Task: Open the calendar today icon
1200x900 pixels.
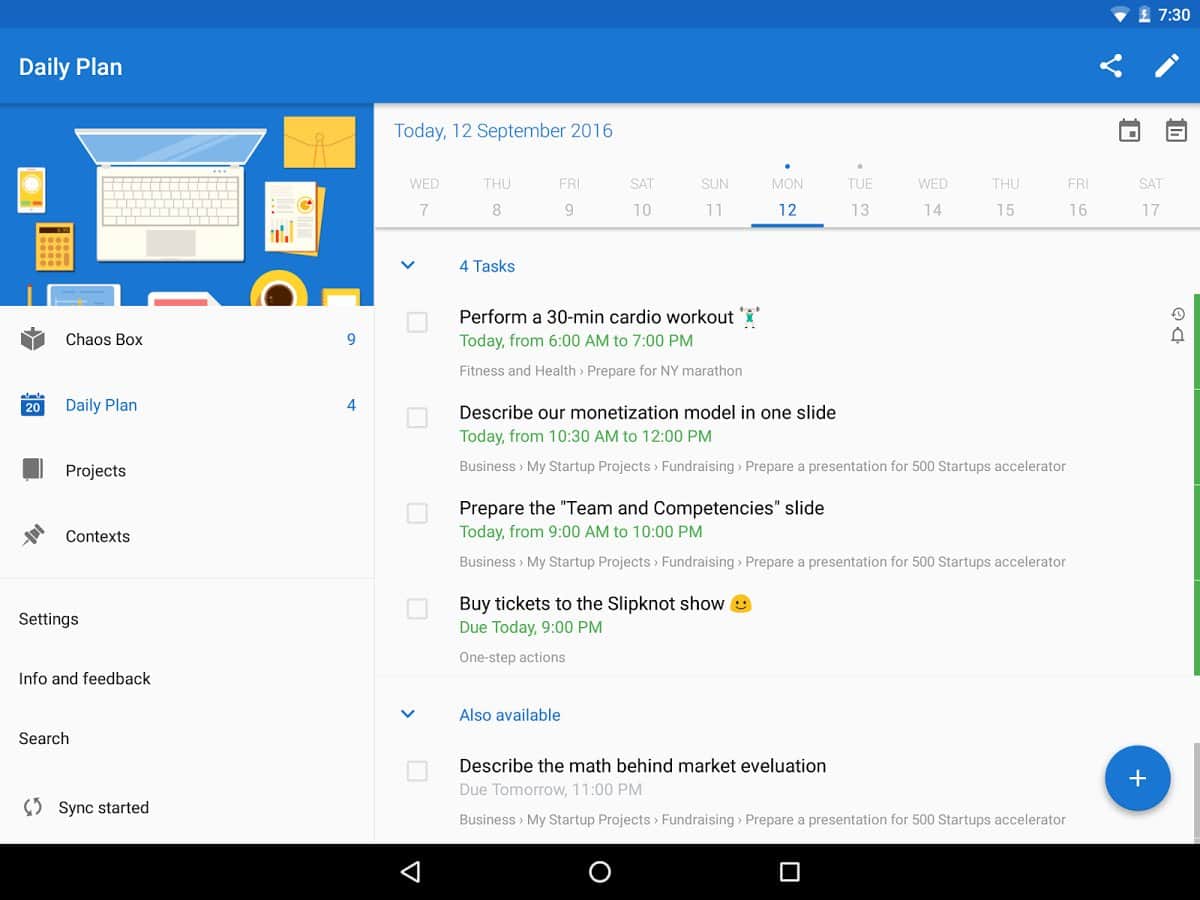Action: (x=1129, y=131)
